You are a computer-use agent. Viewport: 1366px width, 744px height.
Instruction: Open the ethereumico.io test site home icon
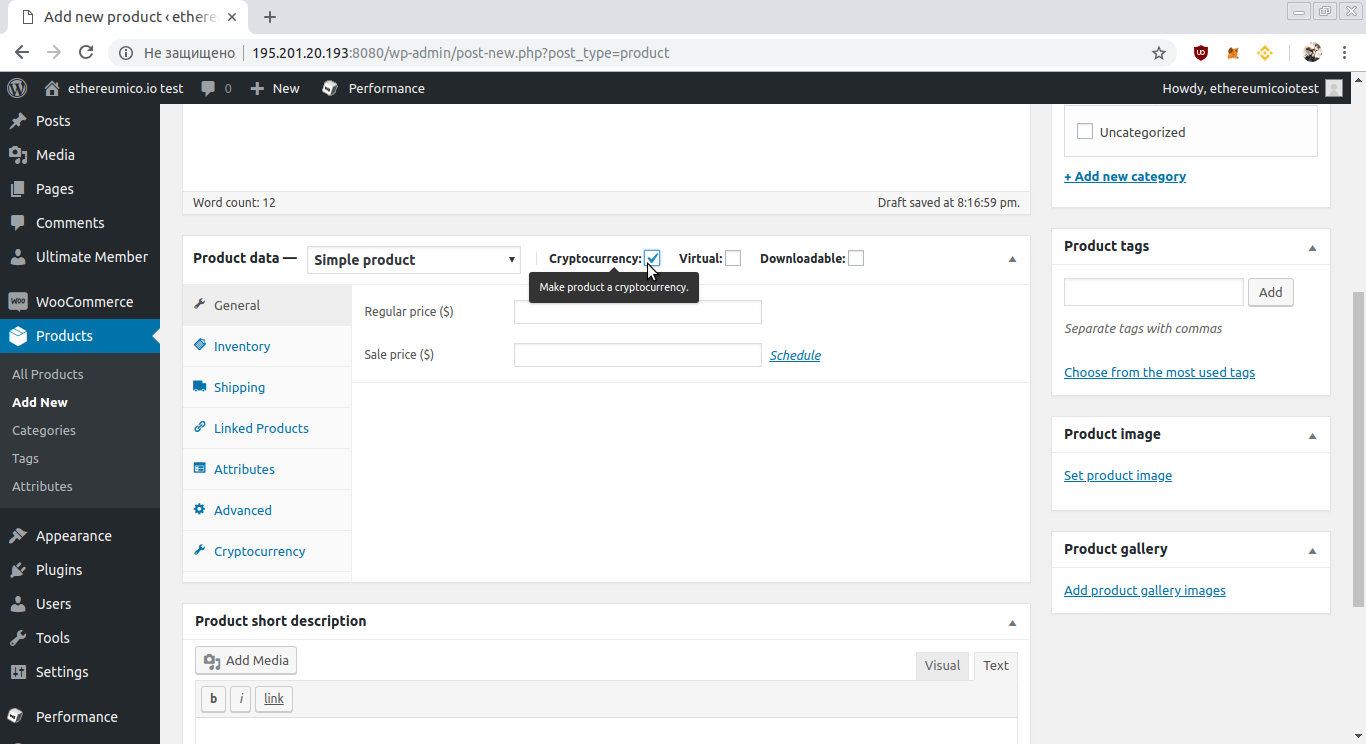pyautogui.click(x=53, y=88)
